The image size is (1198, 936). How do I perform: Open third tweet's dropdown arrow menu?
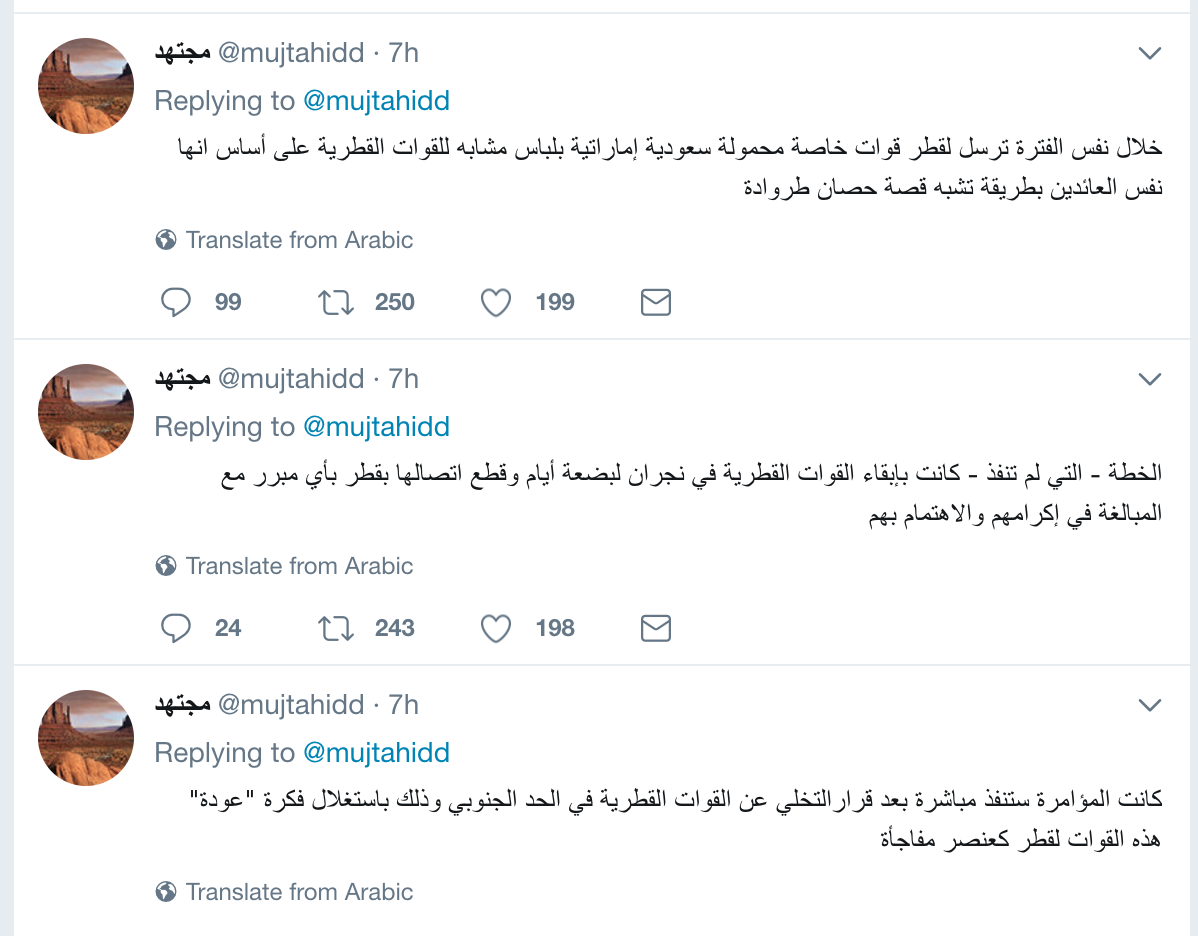1150,705
